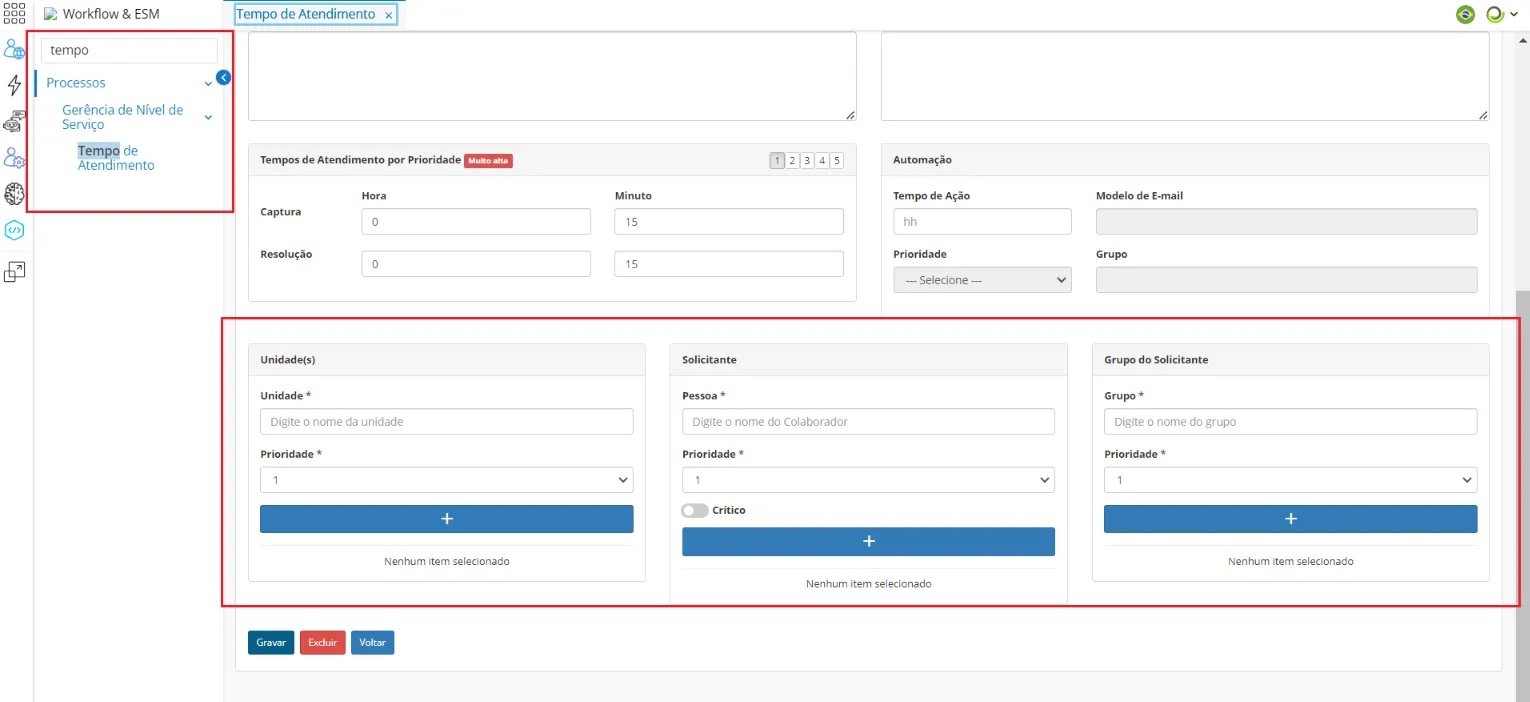The image size is (1530, 702).
Task: Open the apps grid icon in sidebar
Action: 14,12
